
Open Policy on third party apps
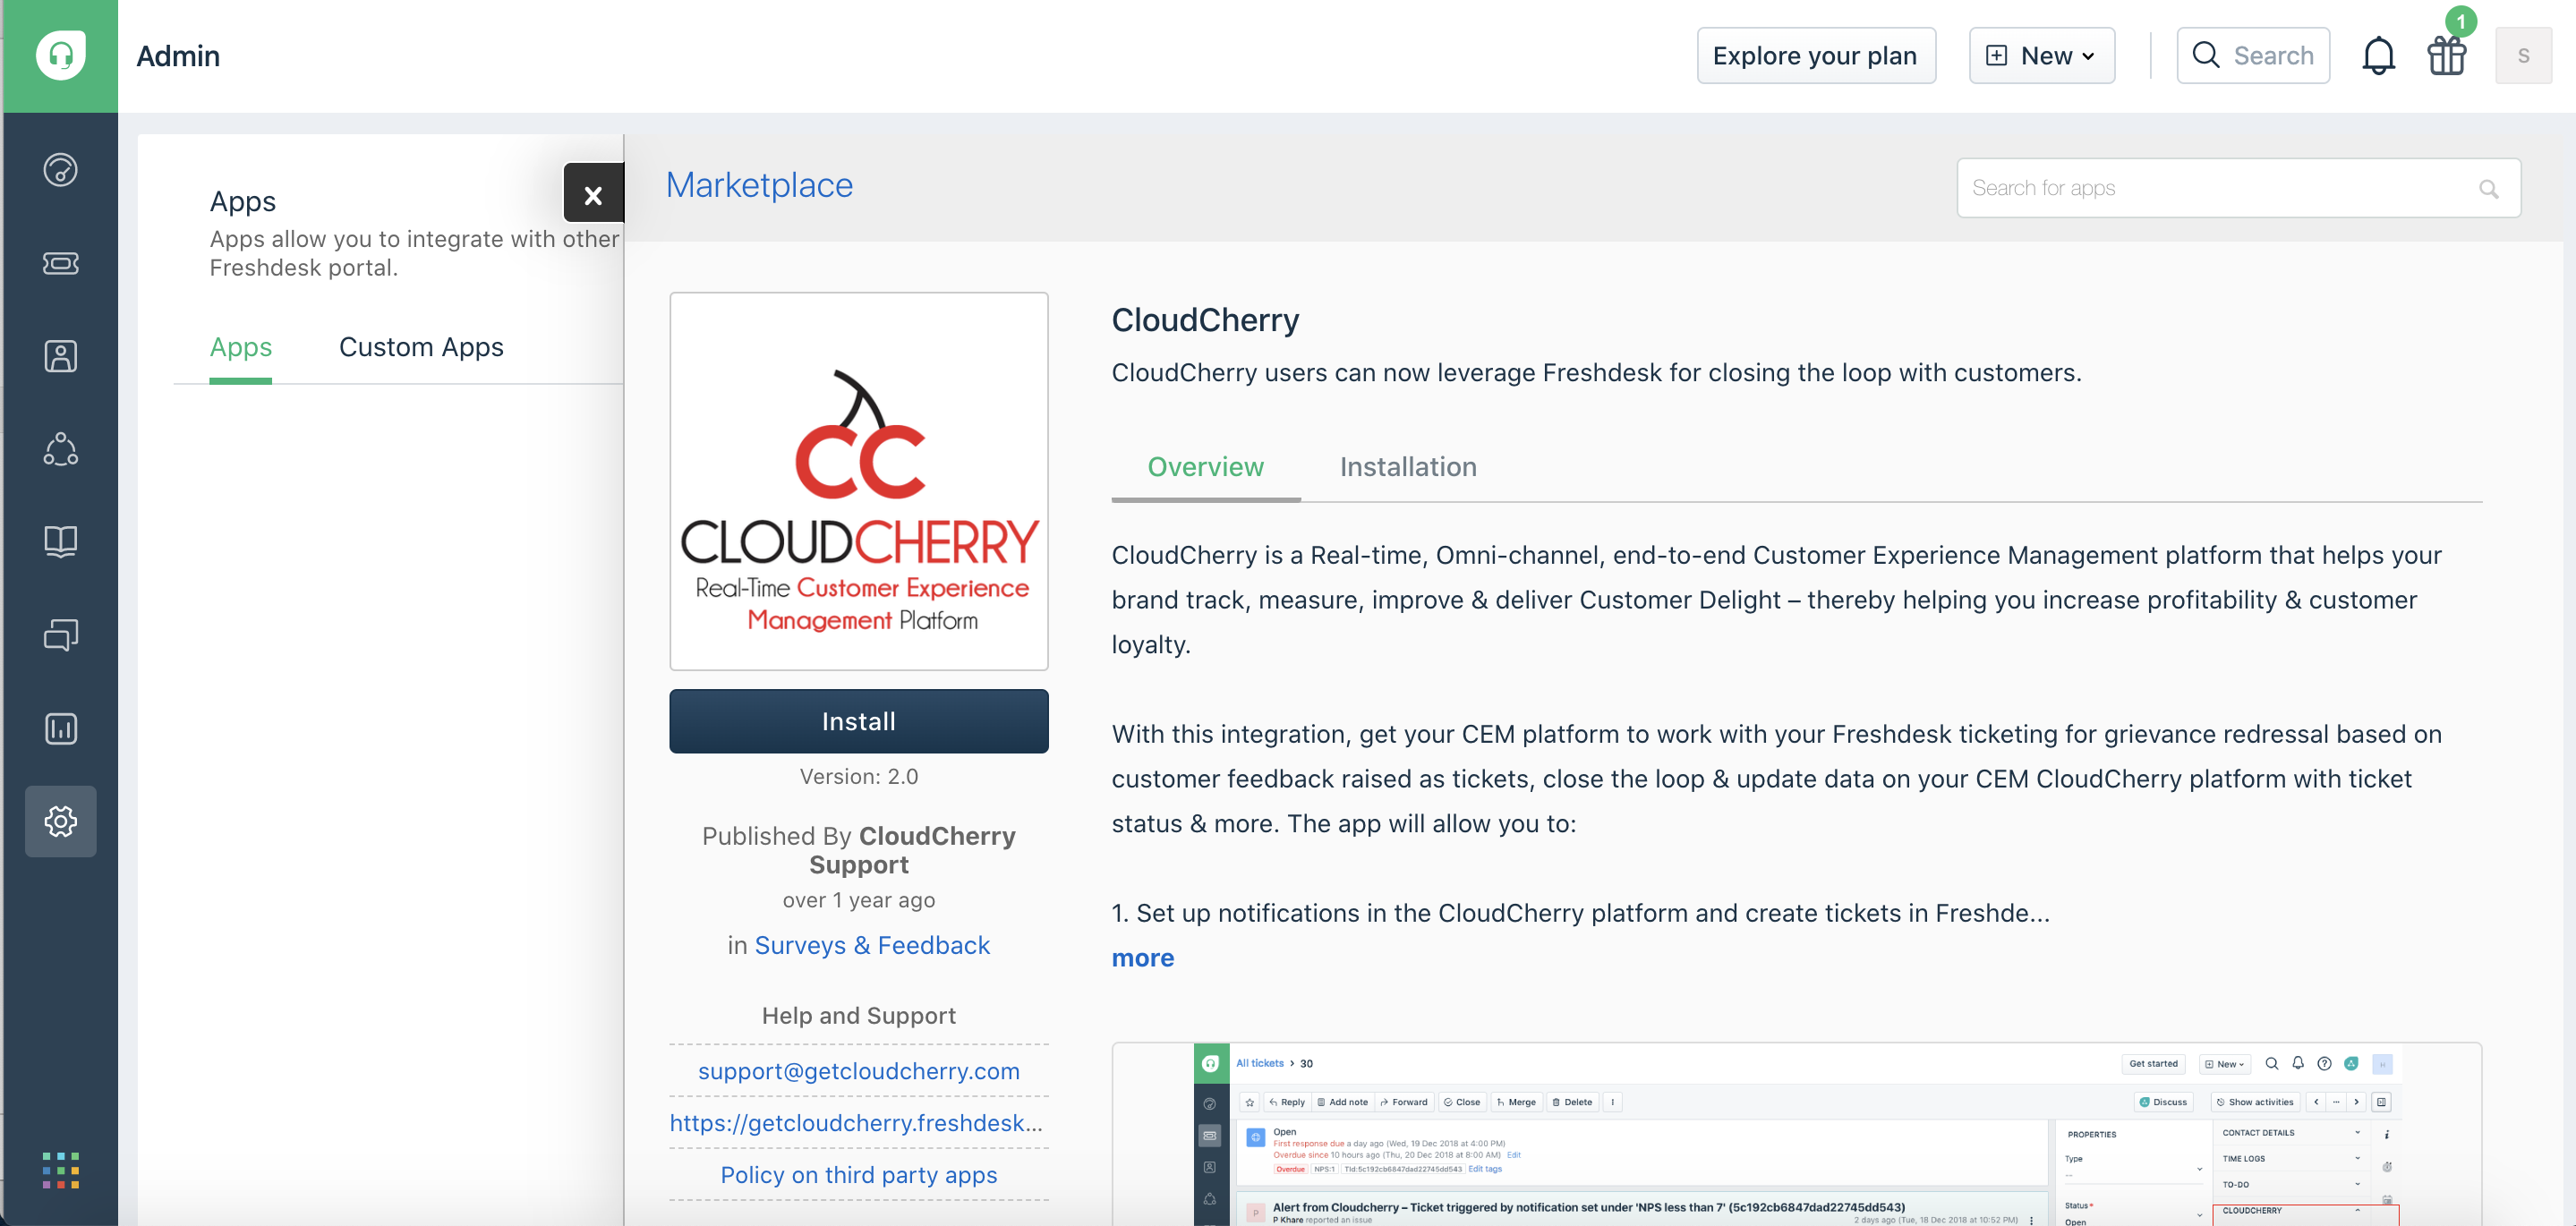pyautogui.click(x=858, y=1175)
